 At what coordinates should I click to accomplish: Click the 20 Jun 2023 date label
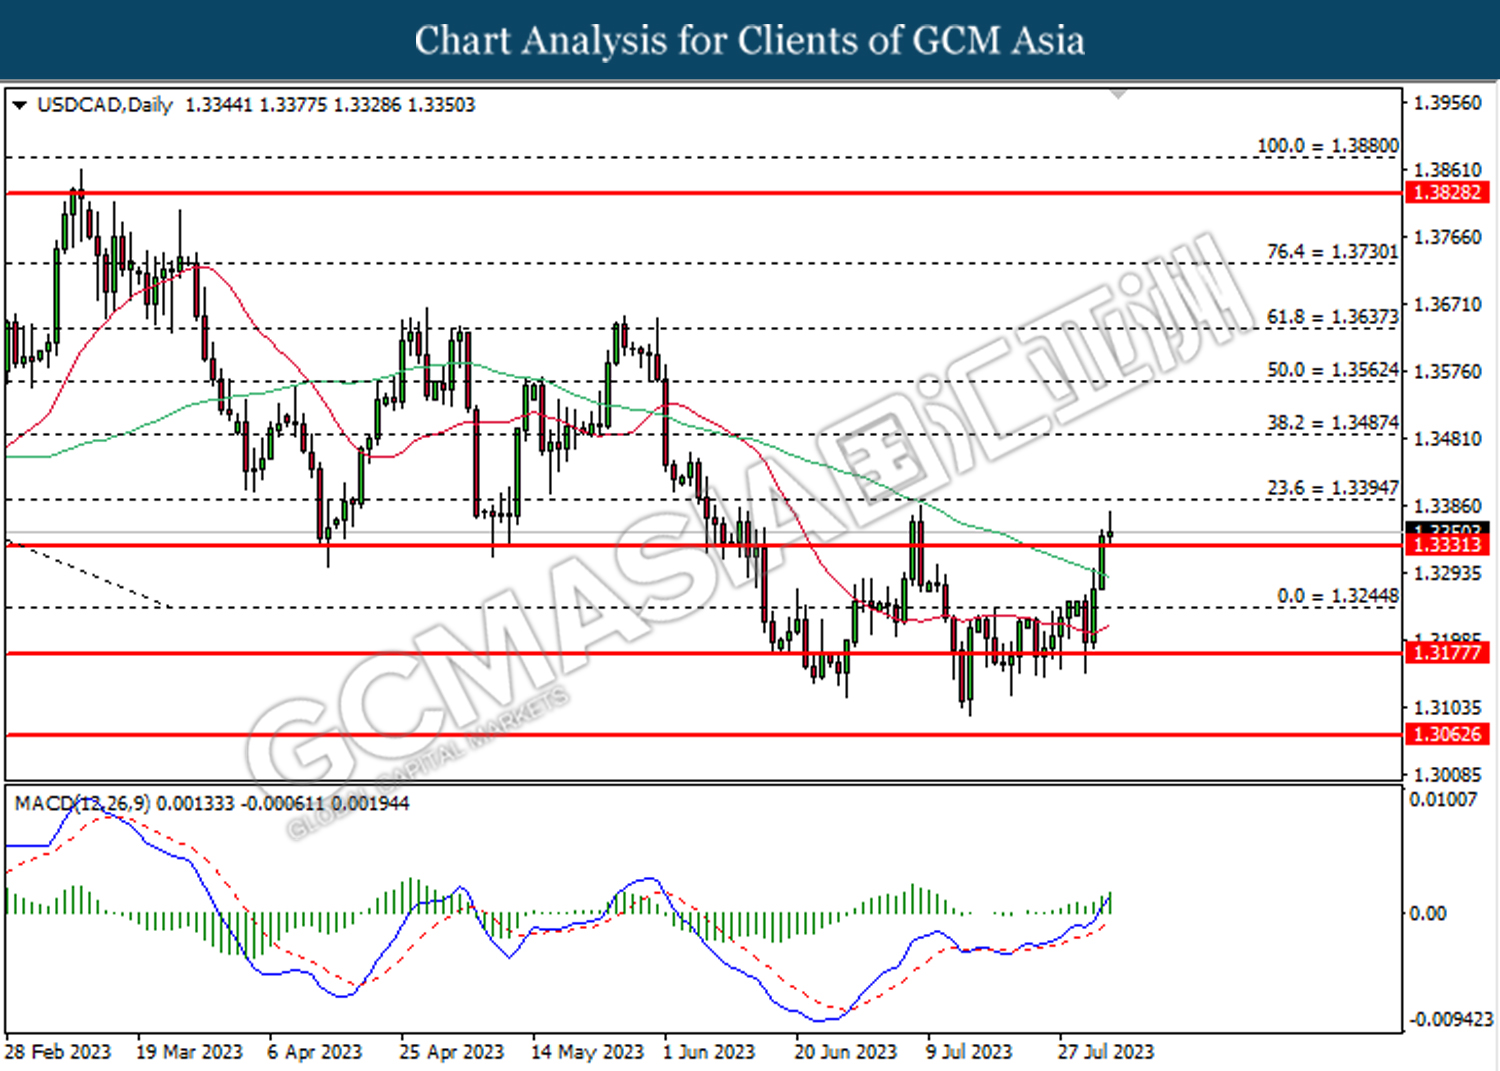point(846,1052)
